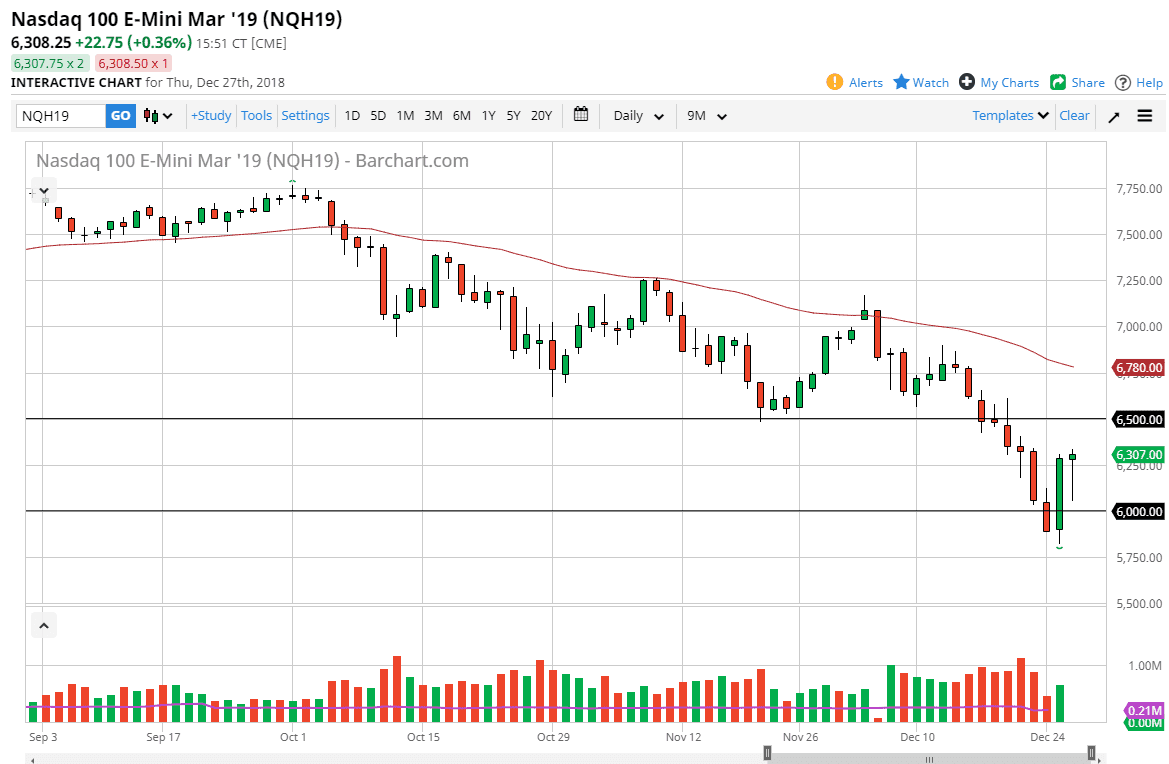Image resolution: width=1169 pixels, height=764 pixels.
Task: Toggle the candlestick chart type icon
Action: [151, 115]
